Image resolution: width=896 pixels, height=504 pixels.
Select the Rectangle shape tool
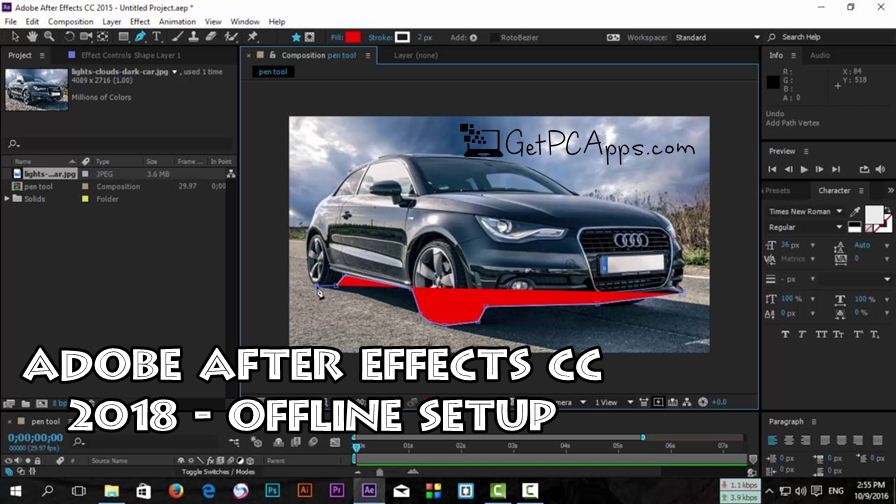[123, 37]
